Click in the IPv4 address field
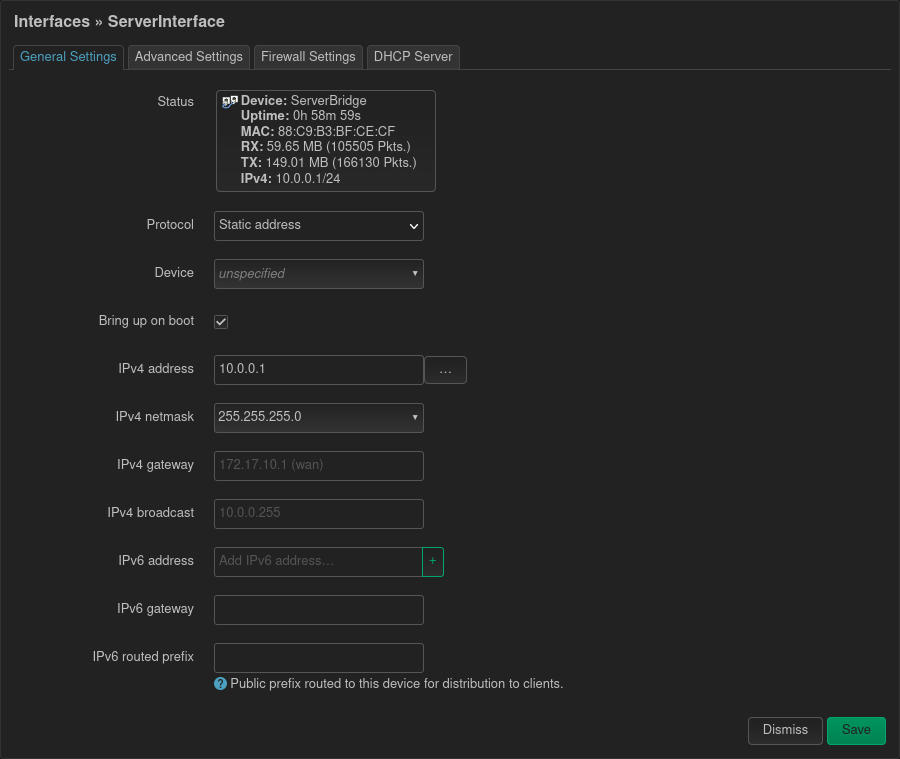 [x=319, y=370]
